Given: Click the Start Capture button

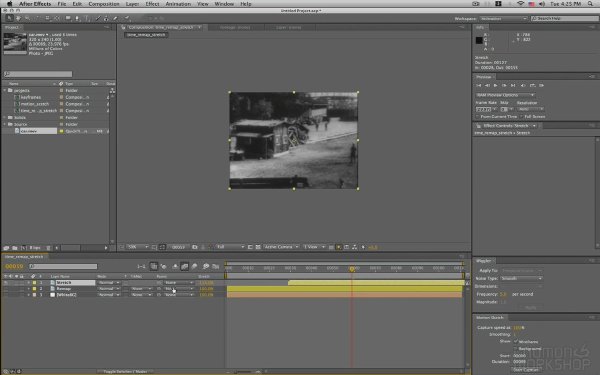Looking at the screenshot, I should coord(526,370).
